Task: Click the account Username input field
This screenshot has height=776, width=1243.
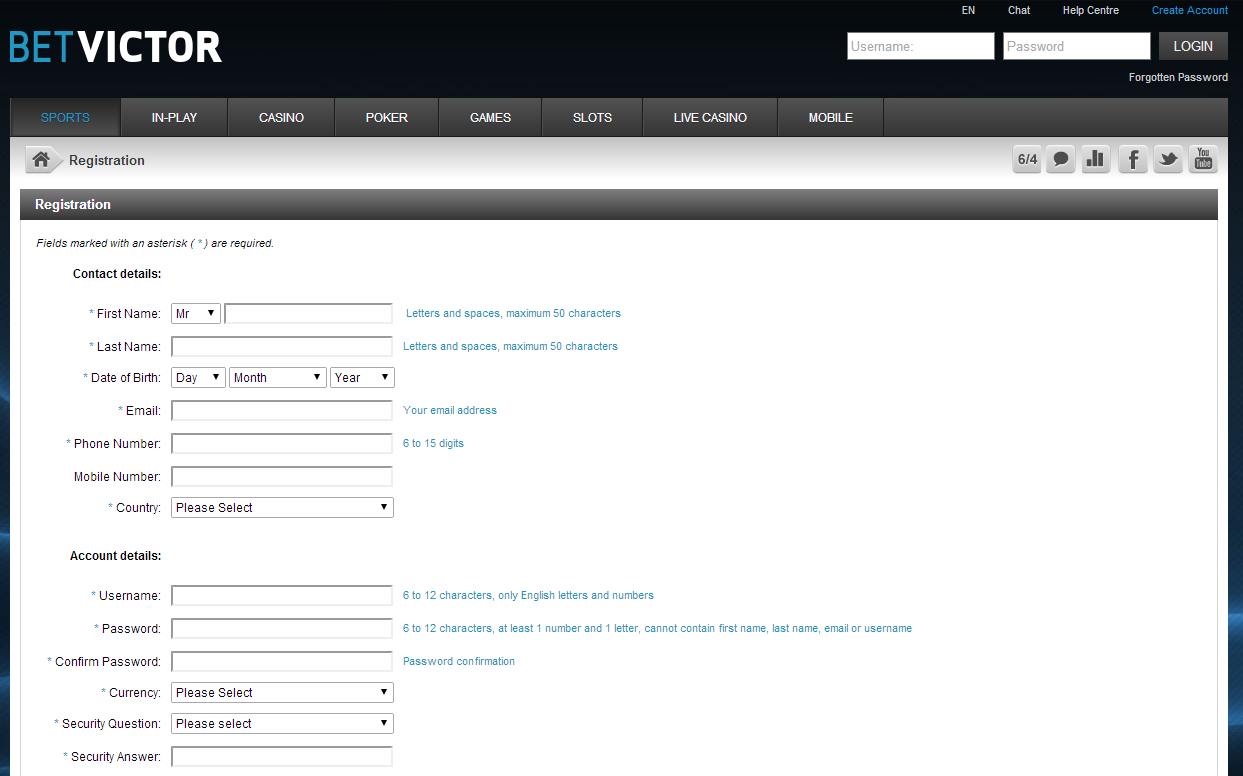Action: [282, 596]
